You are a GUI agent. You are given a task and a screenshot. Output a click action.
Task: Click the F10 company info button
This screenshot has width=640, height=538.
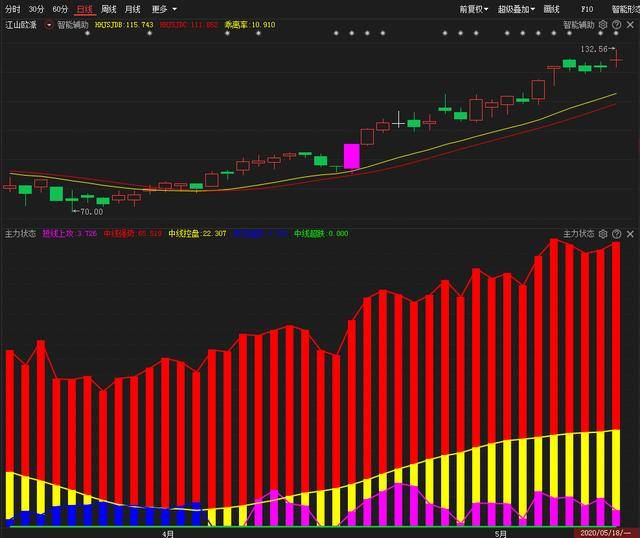(x=587, y=8)
